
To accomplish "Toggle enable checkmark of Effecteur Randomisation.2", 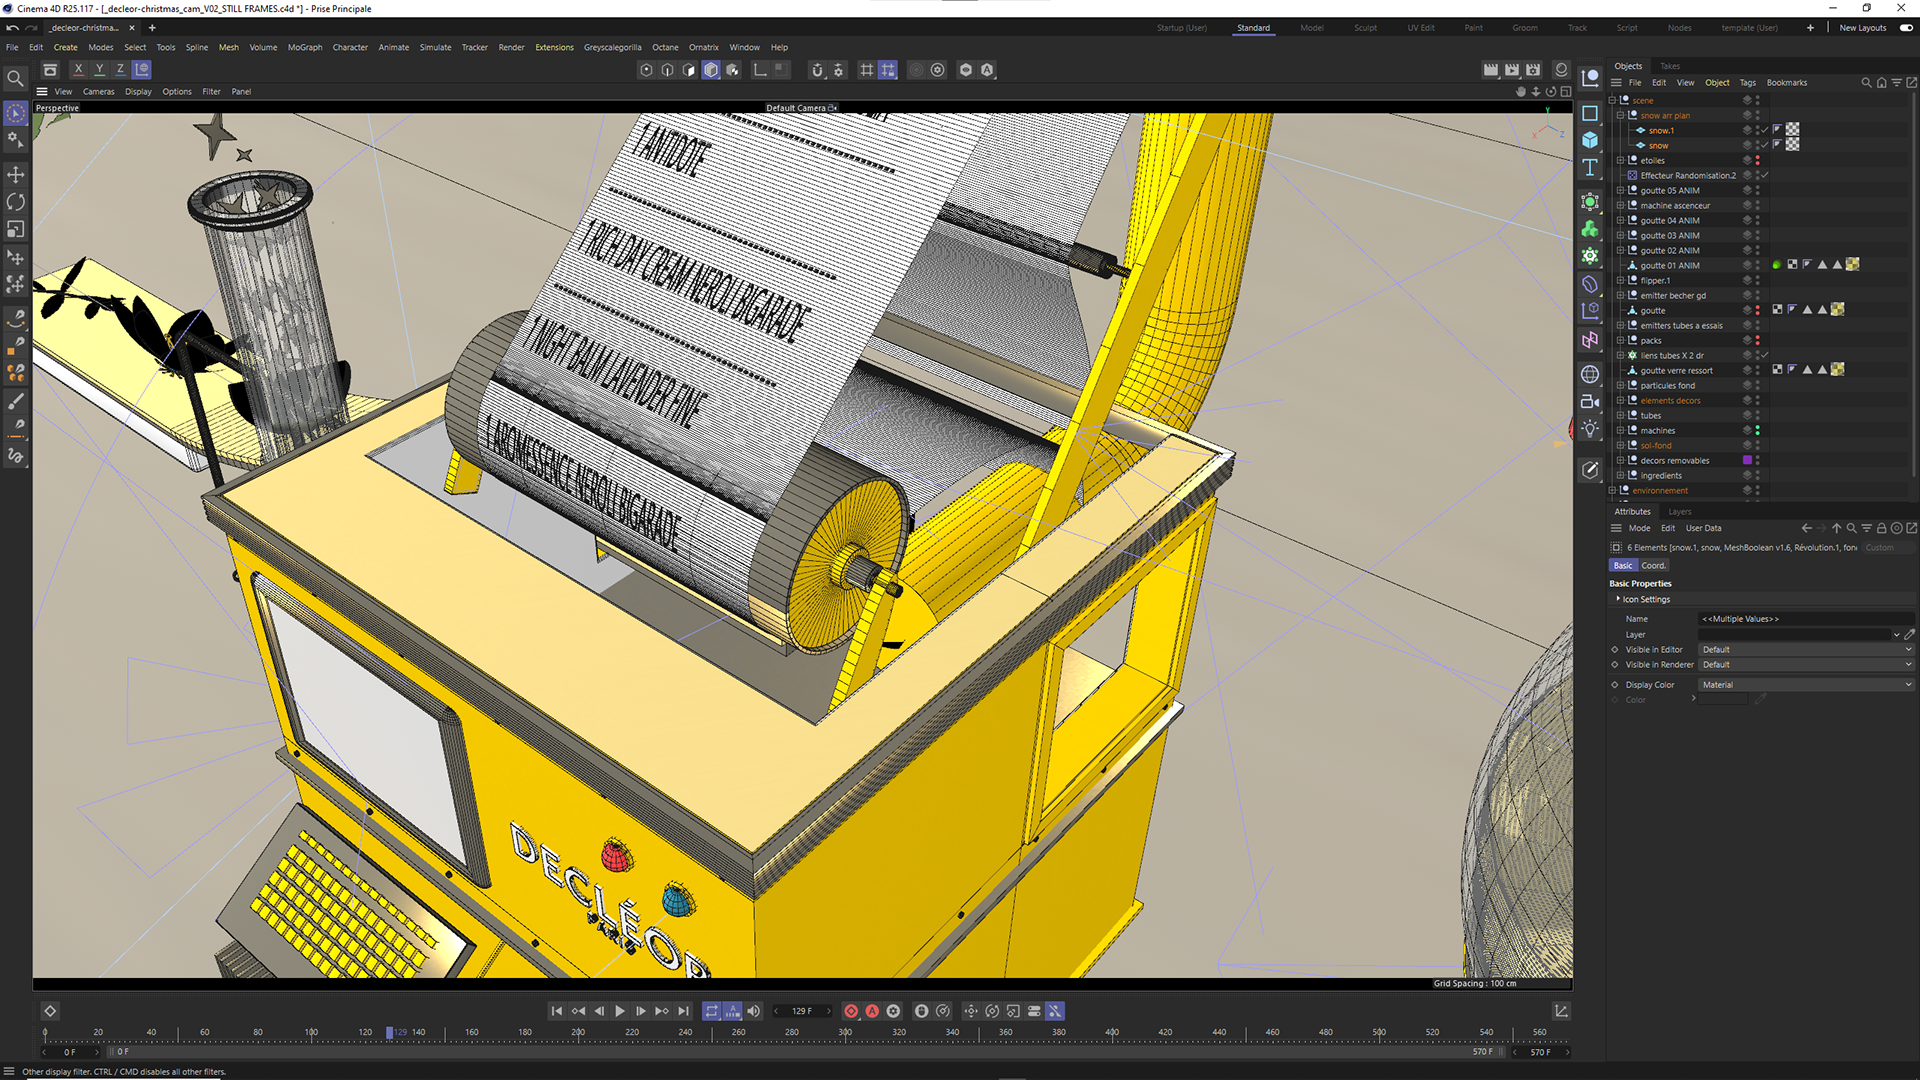I will (1765, 175).
